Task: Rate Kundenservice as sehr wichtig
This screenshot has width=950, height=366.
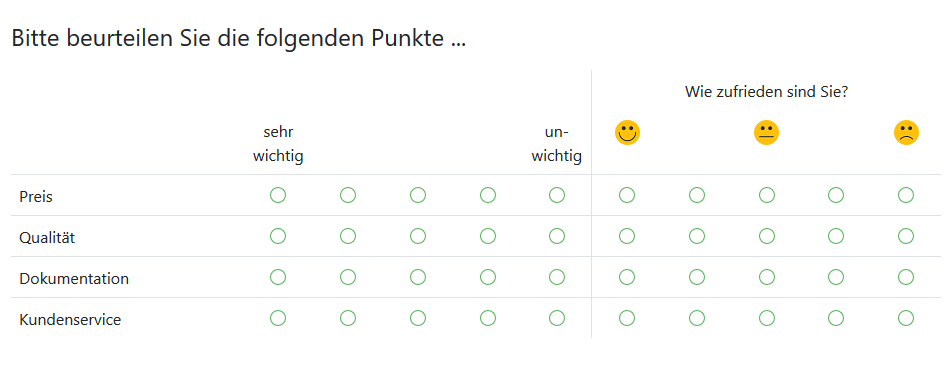Action: [x=278, y=318]
